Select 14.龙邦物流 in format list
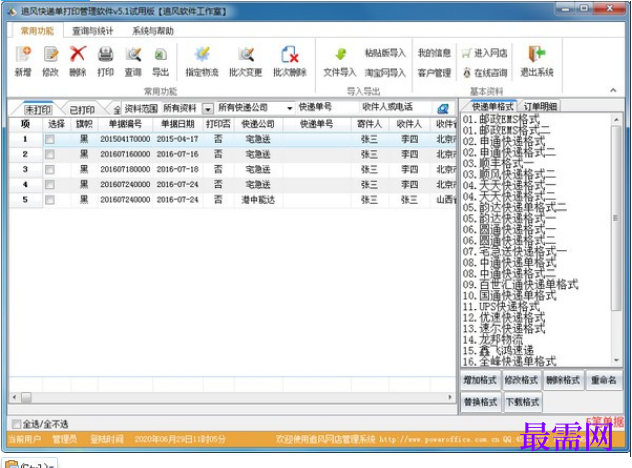The image size is (632, 468). [493, 339]
